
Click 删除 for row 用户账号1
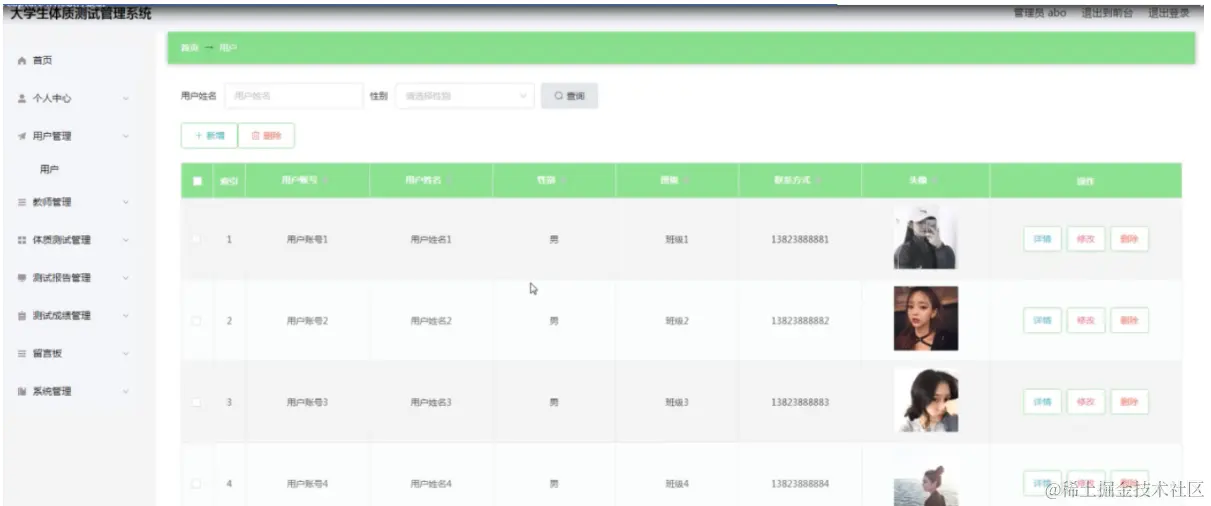click(x=1129, y=239)
